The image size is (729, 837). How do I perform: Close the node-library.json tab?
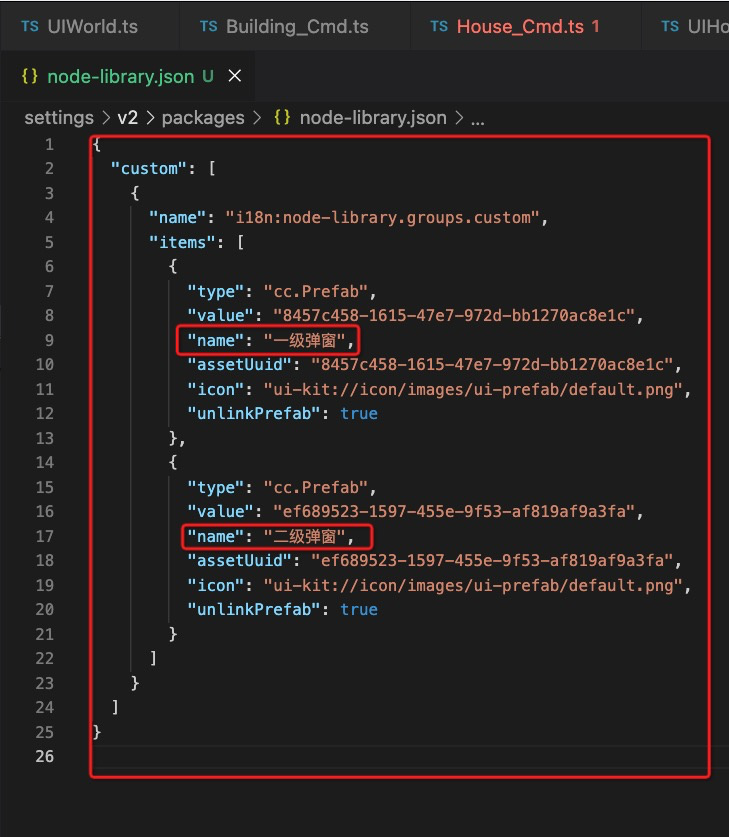pyautogui.click(x=235, y=76)
